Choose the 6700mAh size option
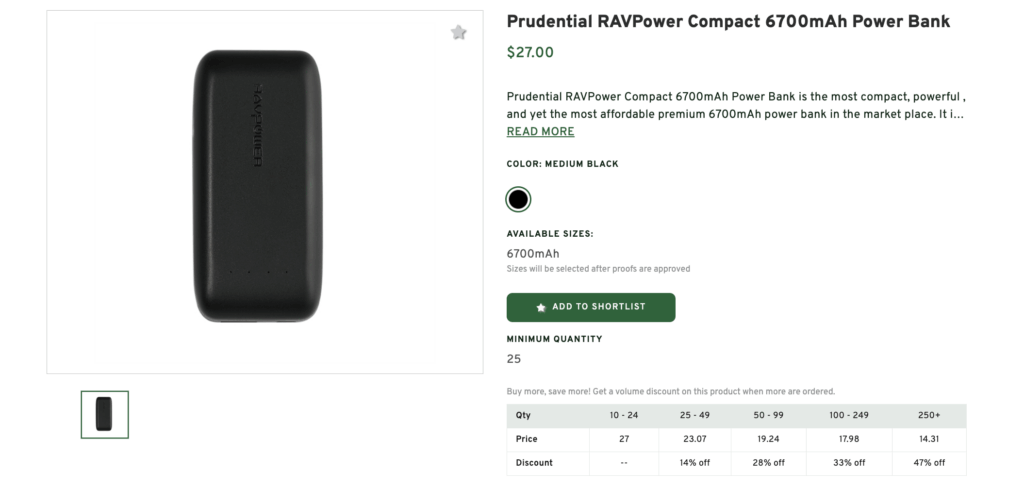 tap(533, 254)
